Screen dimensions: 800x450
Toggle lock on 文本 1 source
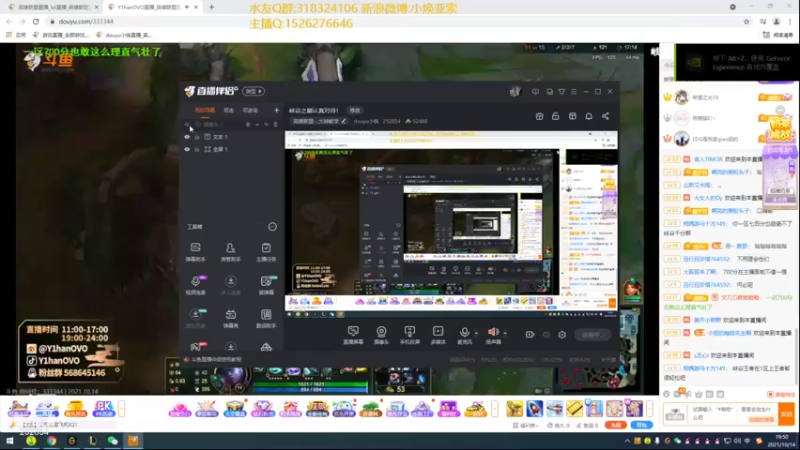click(197, 137)
